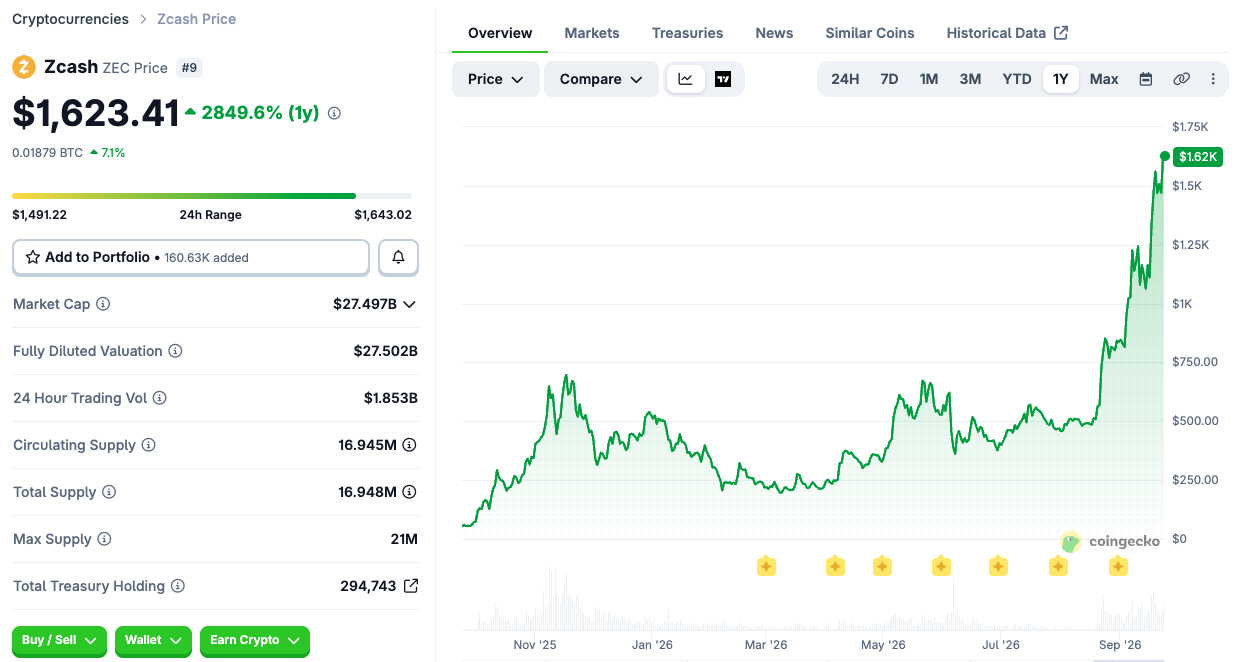
Task: Open the Wallet dropdown
Action: tap(153, 640)
